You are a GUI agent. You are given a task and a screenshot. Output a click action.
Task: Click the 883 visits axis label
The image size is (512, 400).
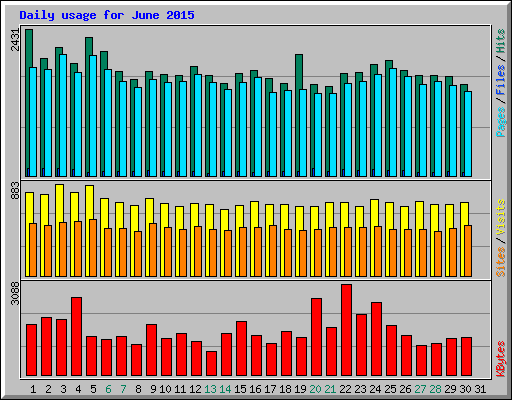(x=15, y=190)
